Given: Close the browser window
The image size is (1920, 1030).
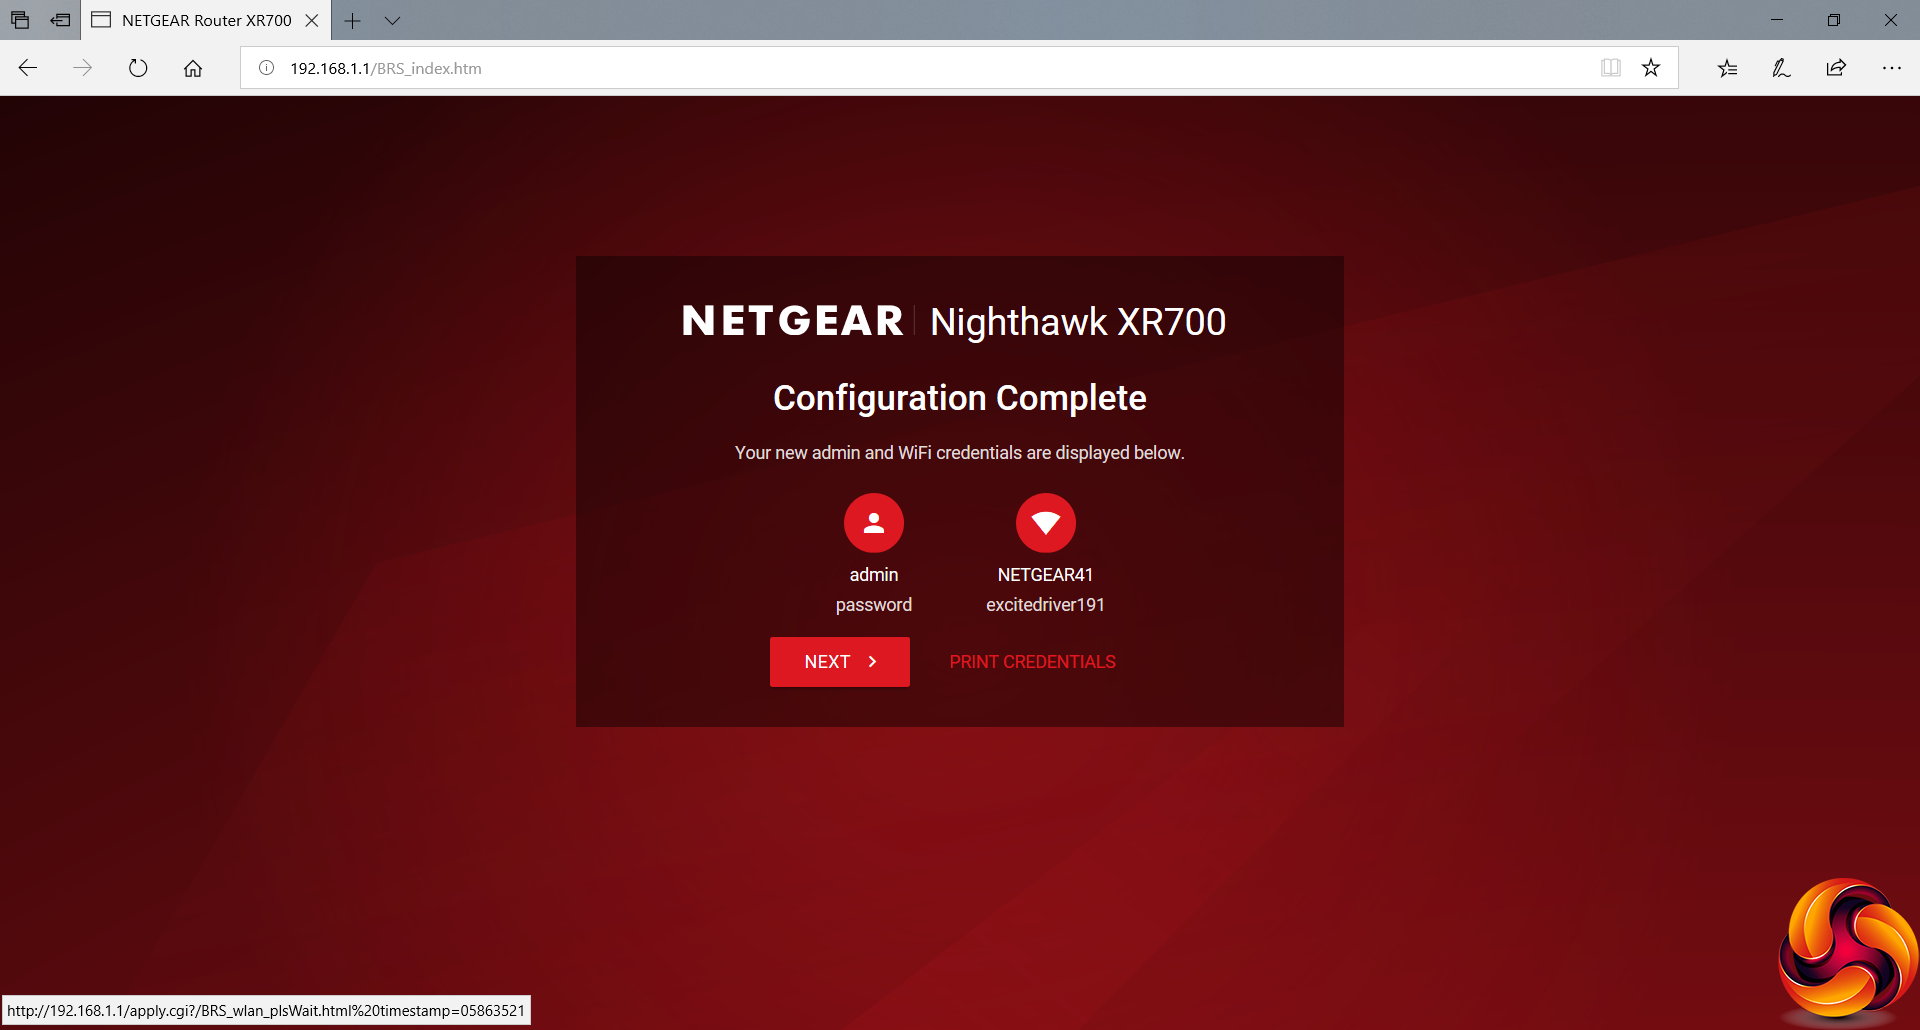Looking at the screenshot, I should [1891, 20].
